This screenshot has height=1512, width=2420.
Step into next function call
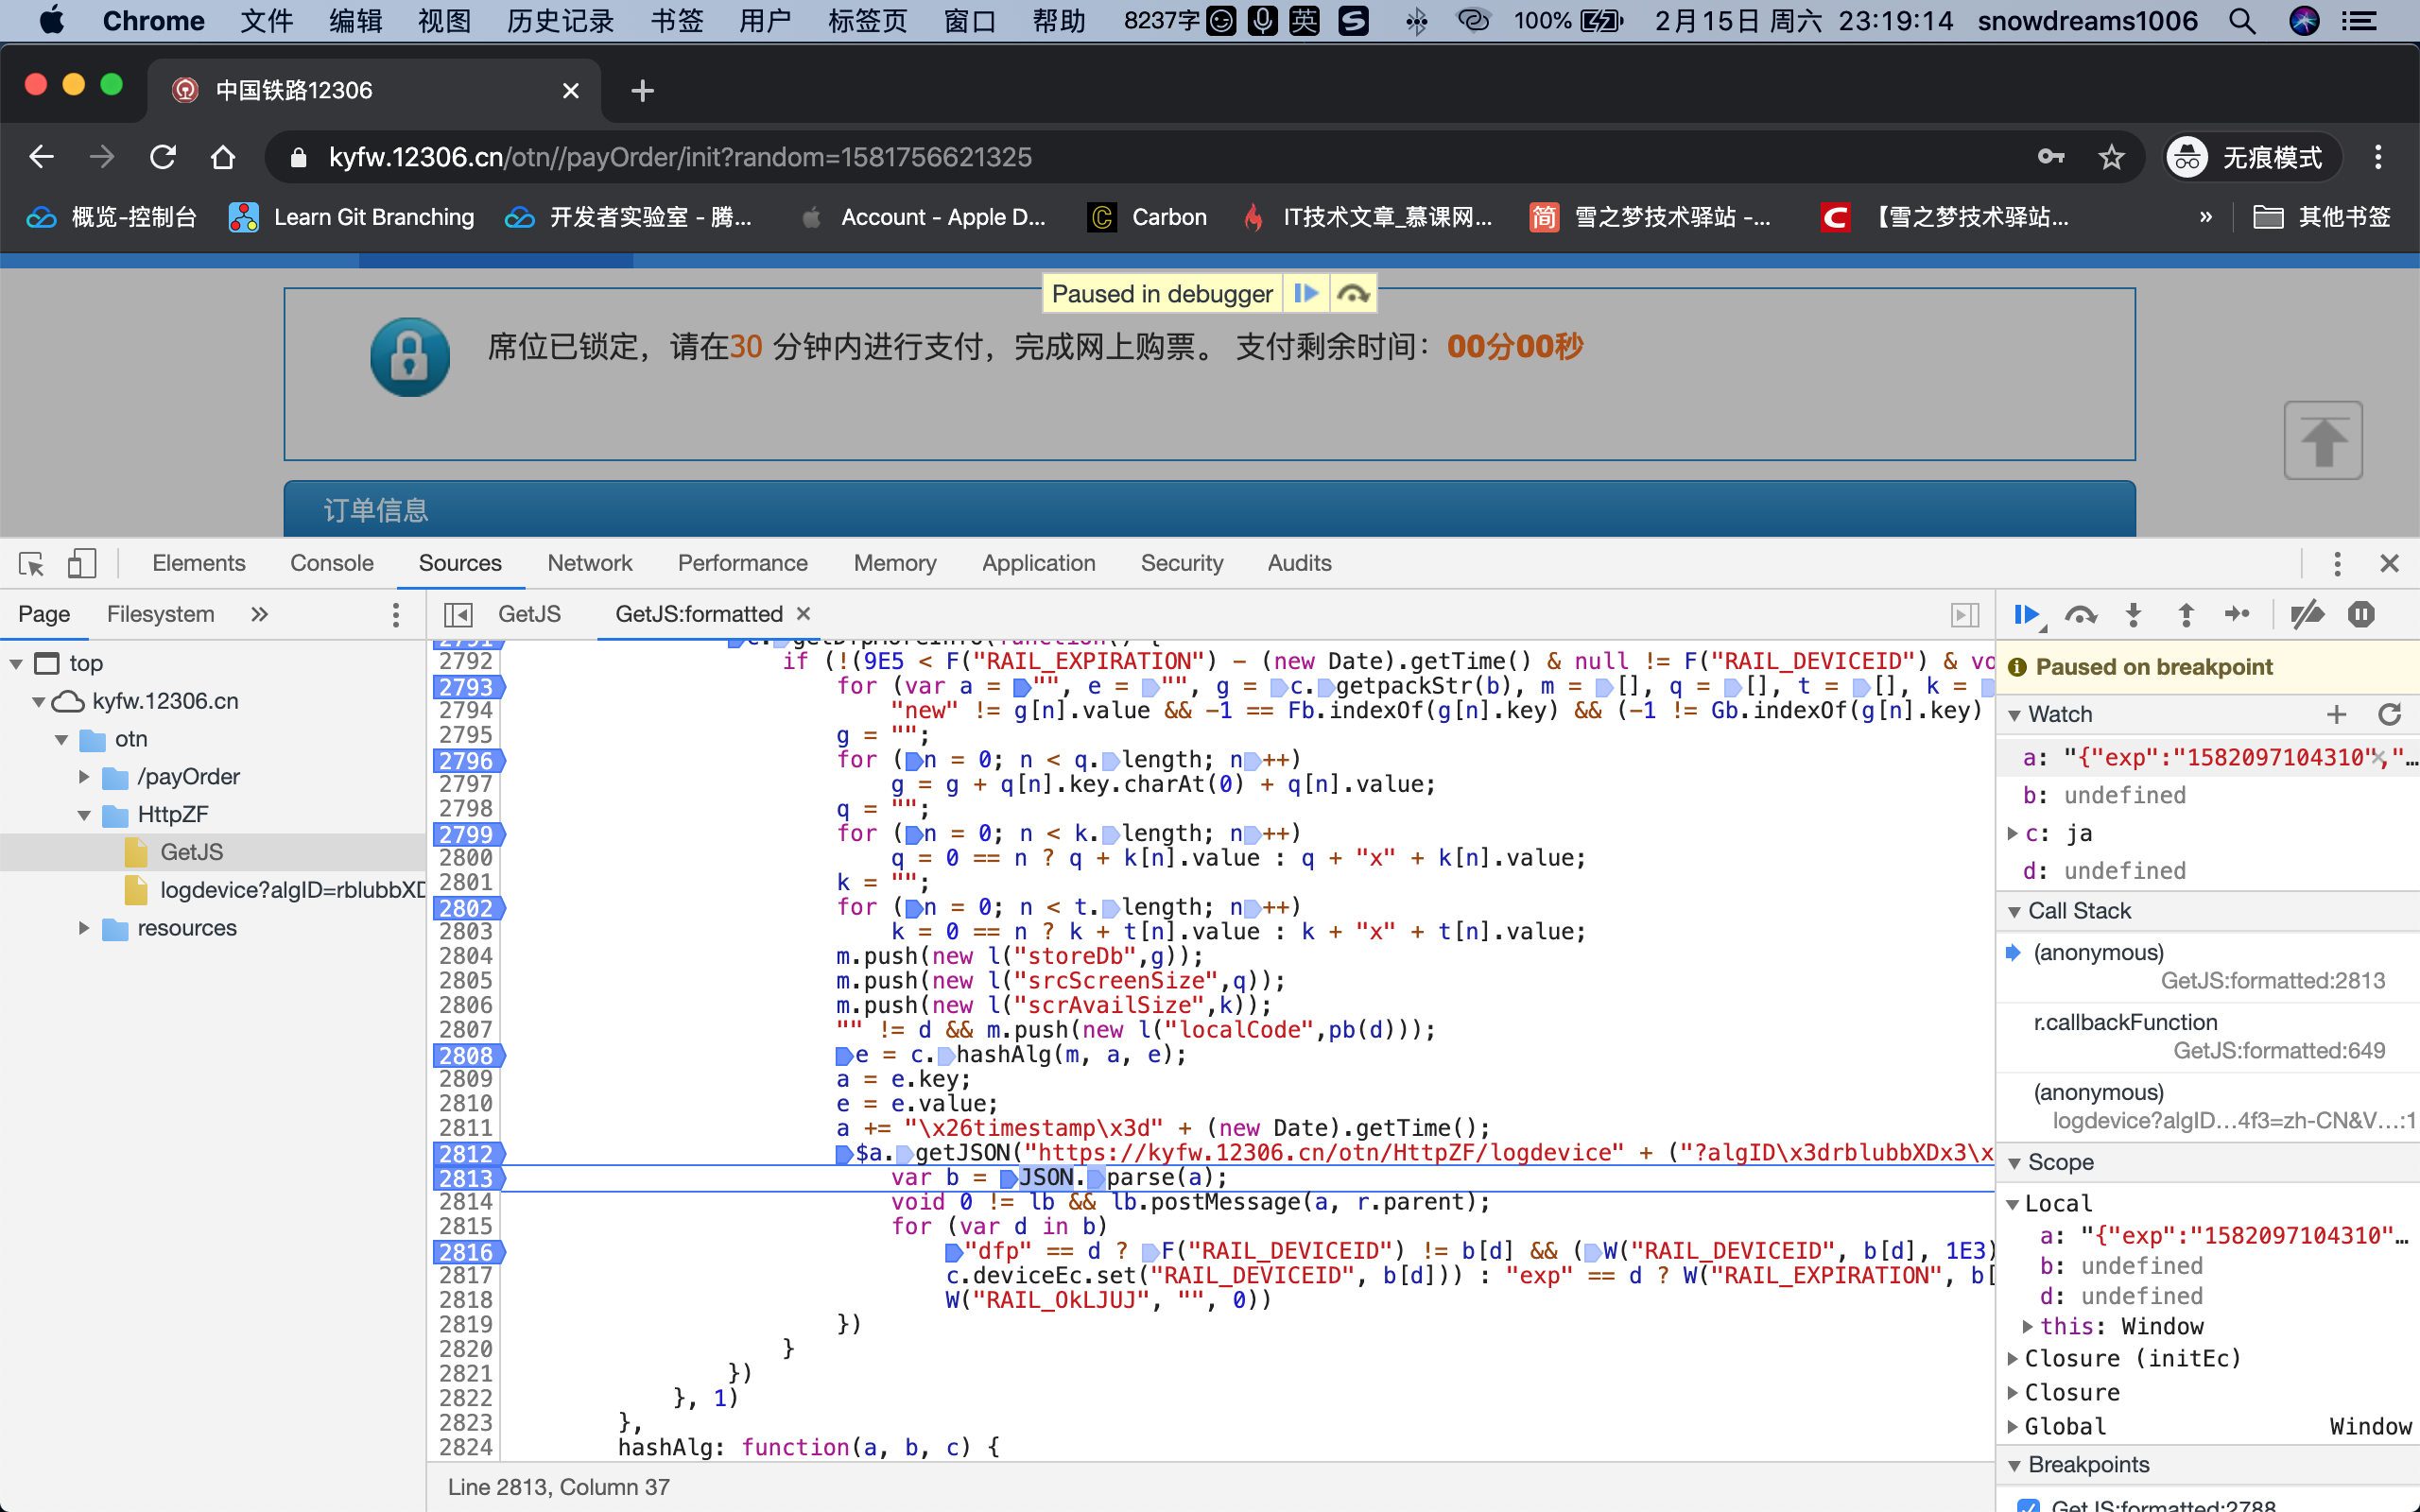2133,614
